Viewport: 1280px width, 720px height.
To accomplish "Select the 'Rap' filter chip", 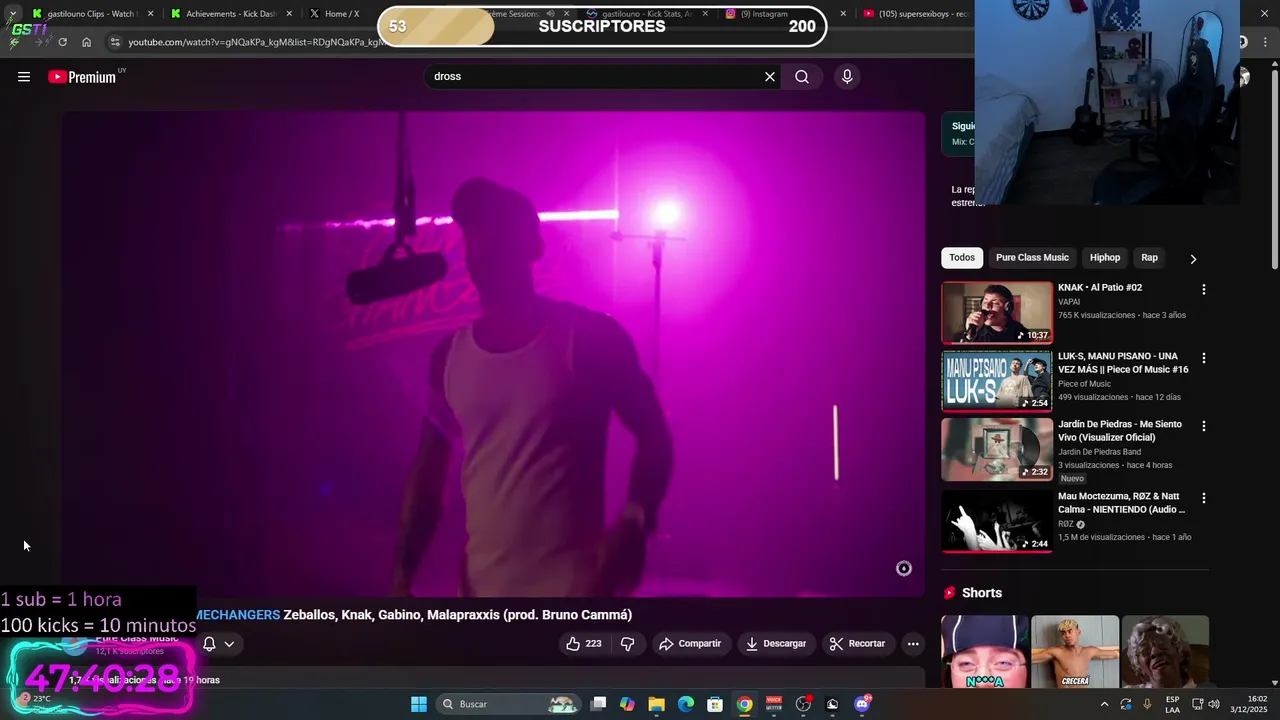I will (x=1150, y=258).
